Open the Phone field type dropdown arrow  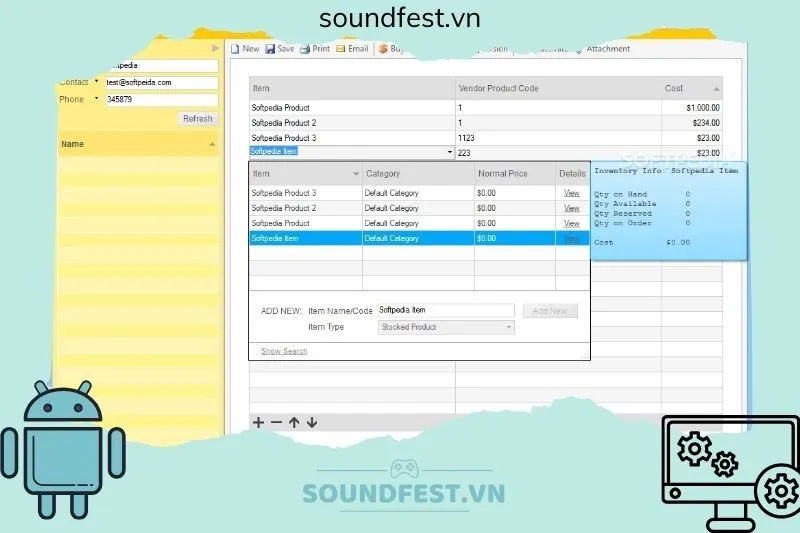[97, 99]
